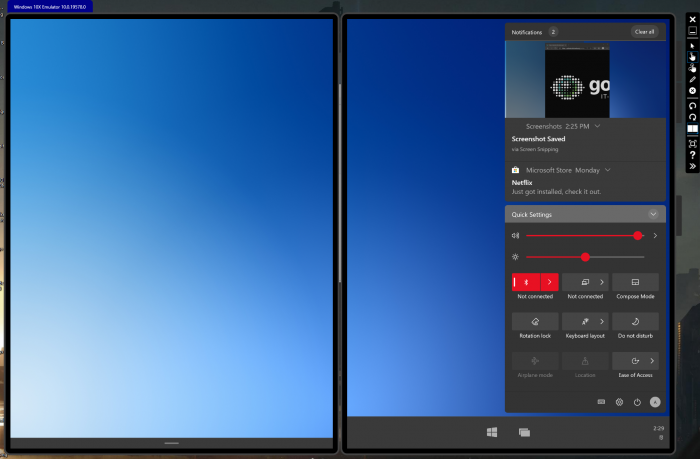The height and width of the screenshot is (459, 700).
Task: Click the brightness sun icon
Action: pos(515,257)
